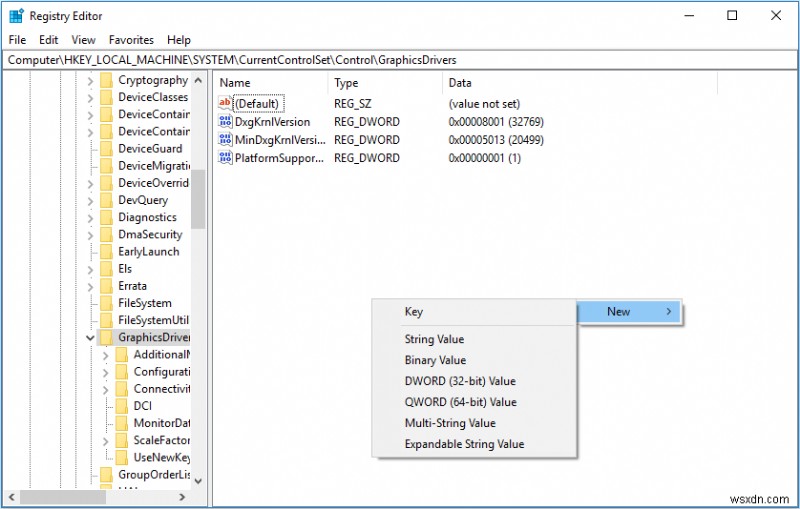Expand the DeviceClasses key
This screenshot has height=509, width=800.
tap(90, 97)
